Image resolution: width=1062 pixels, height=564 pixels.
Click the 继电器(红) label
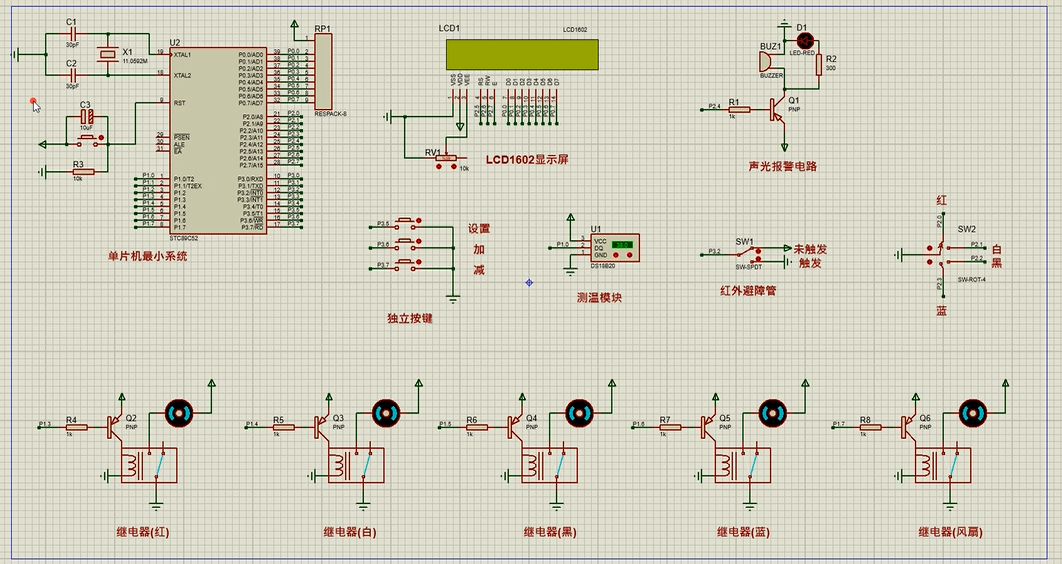[143, 532]
